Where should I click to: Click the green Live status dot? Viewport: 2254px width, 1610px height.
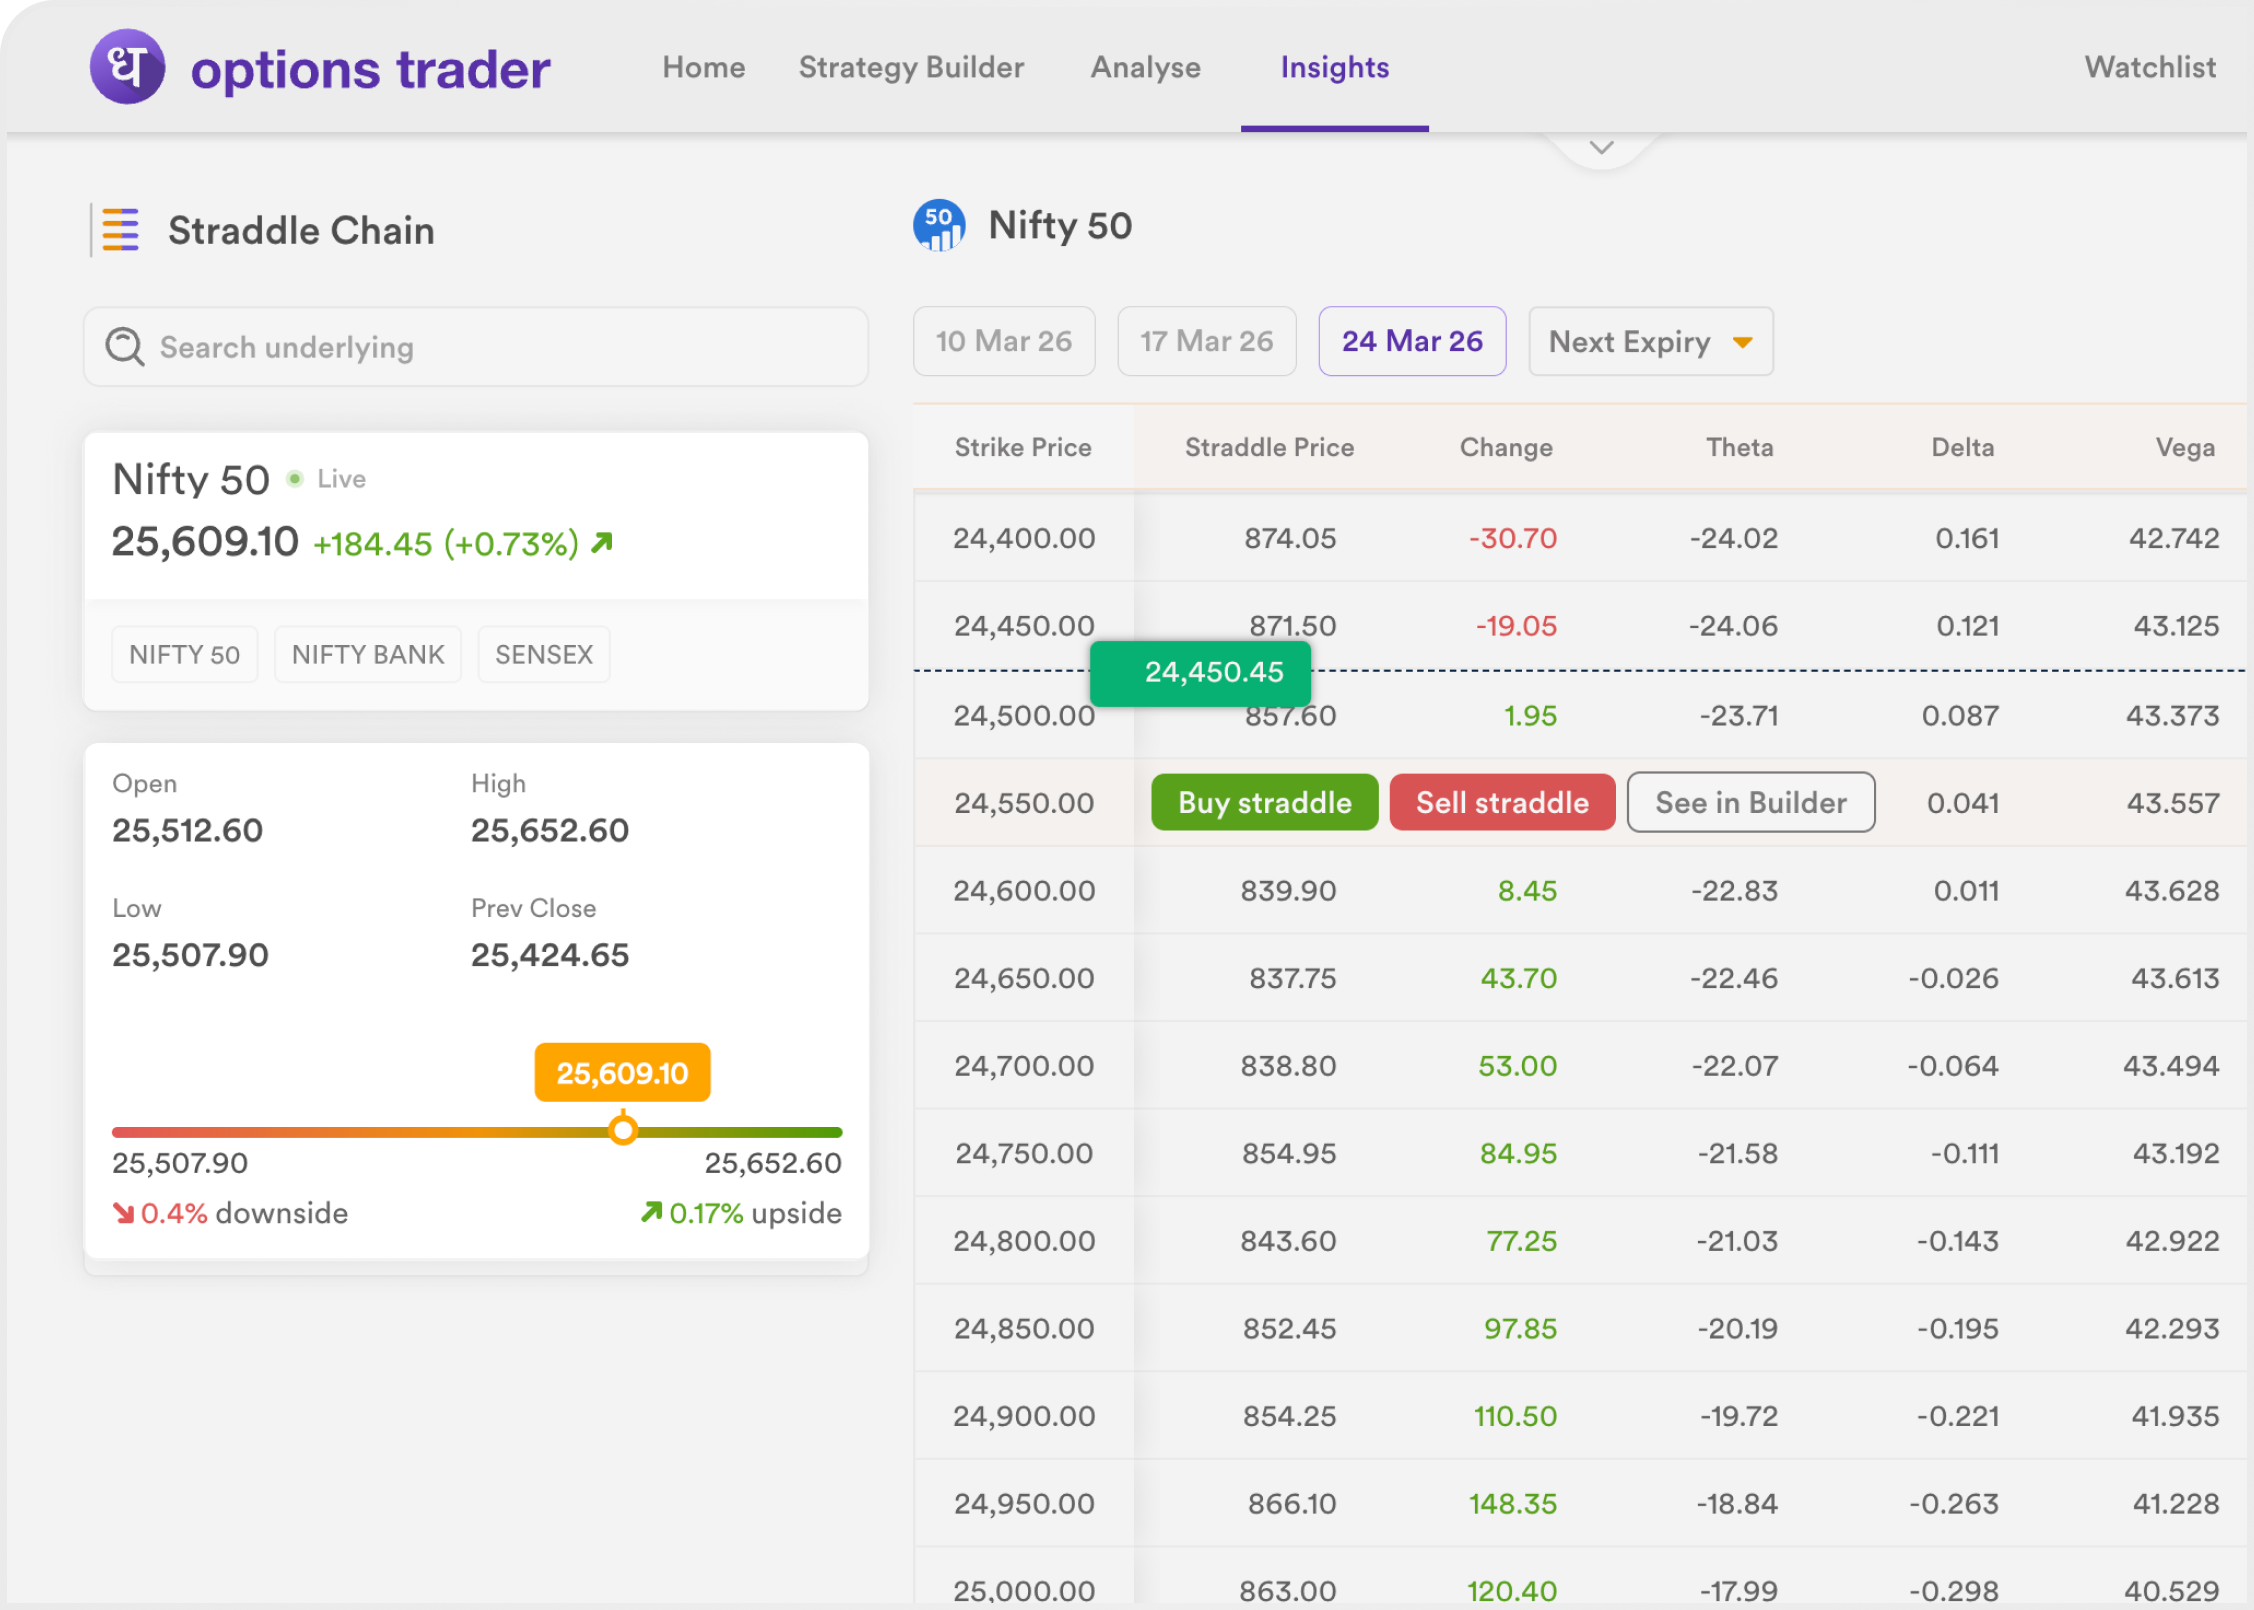[295, 479]
